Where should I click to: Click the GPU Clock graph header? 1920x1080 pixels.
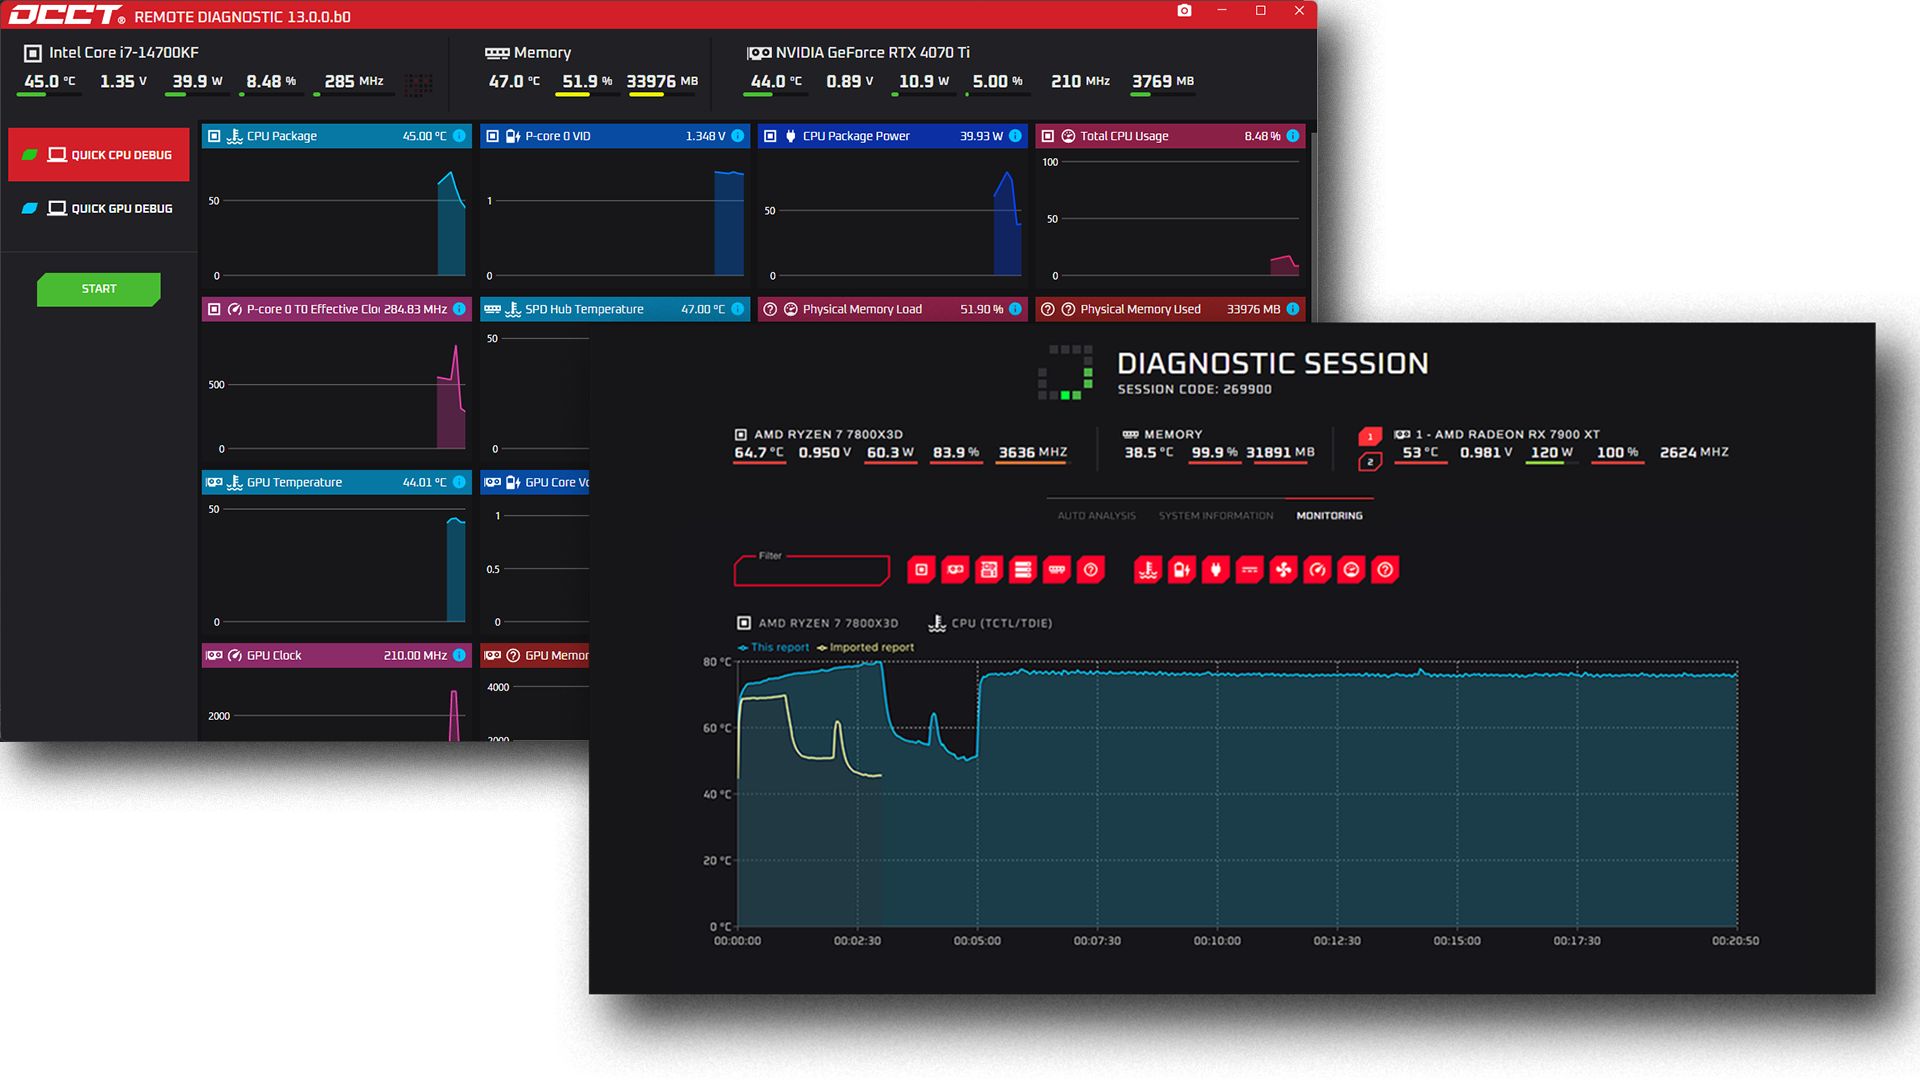337,655
